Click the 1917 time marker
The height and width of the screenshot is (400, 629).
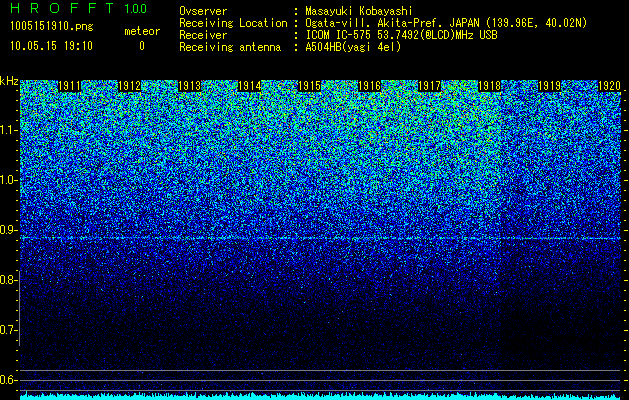point(430,86)
